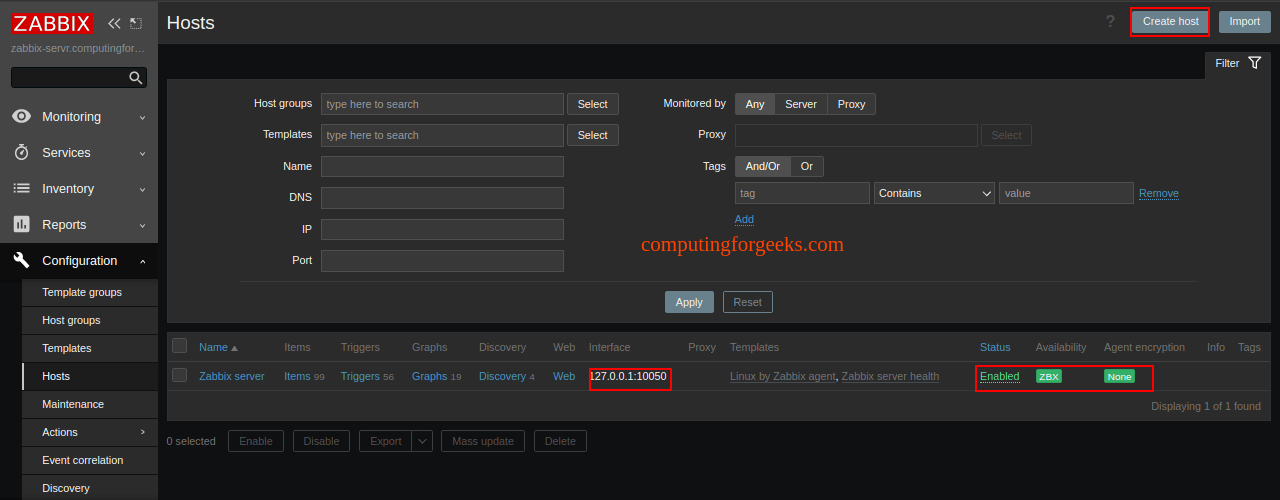
Task: Click the green None encryption badge
Action: click(x=1119, y=377)
